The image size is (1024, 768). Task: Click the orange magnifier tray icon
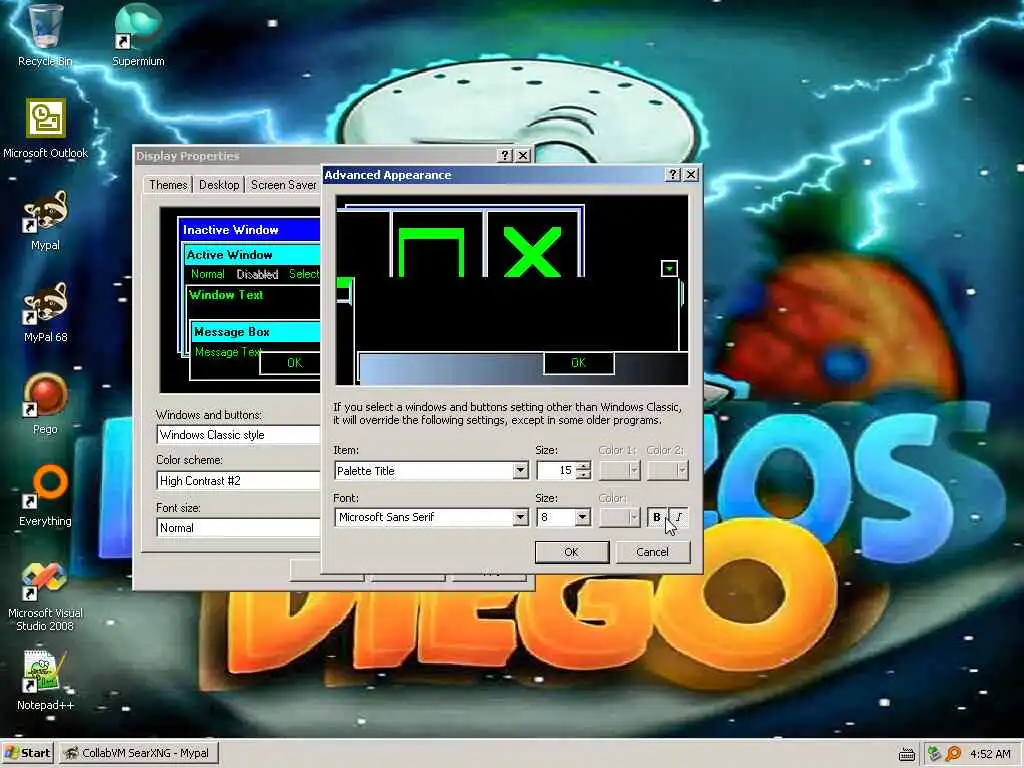click(953, 754)
